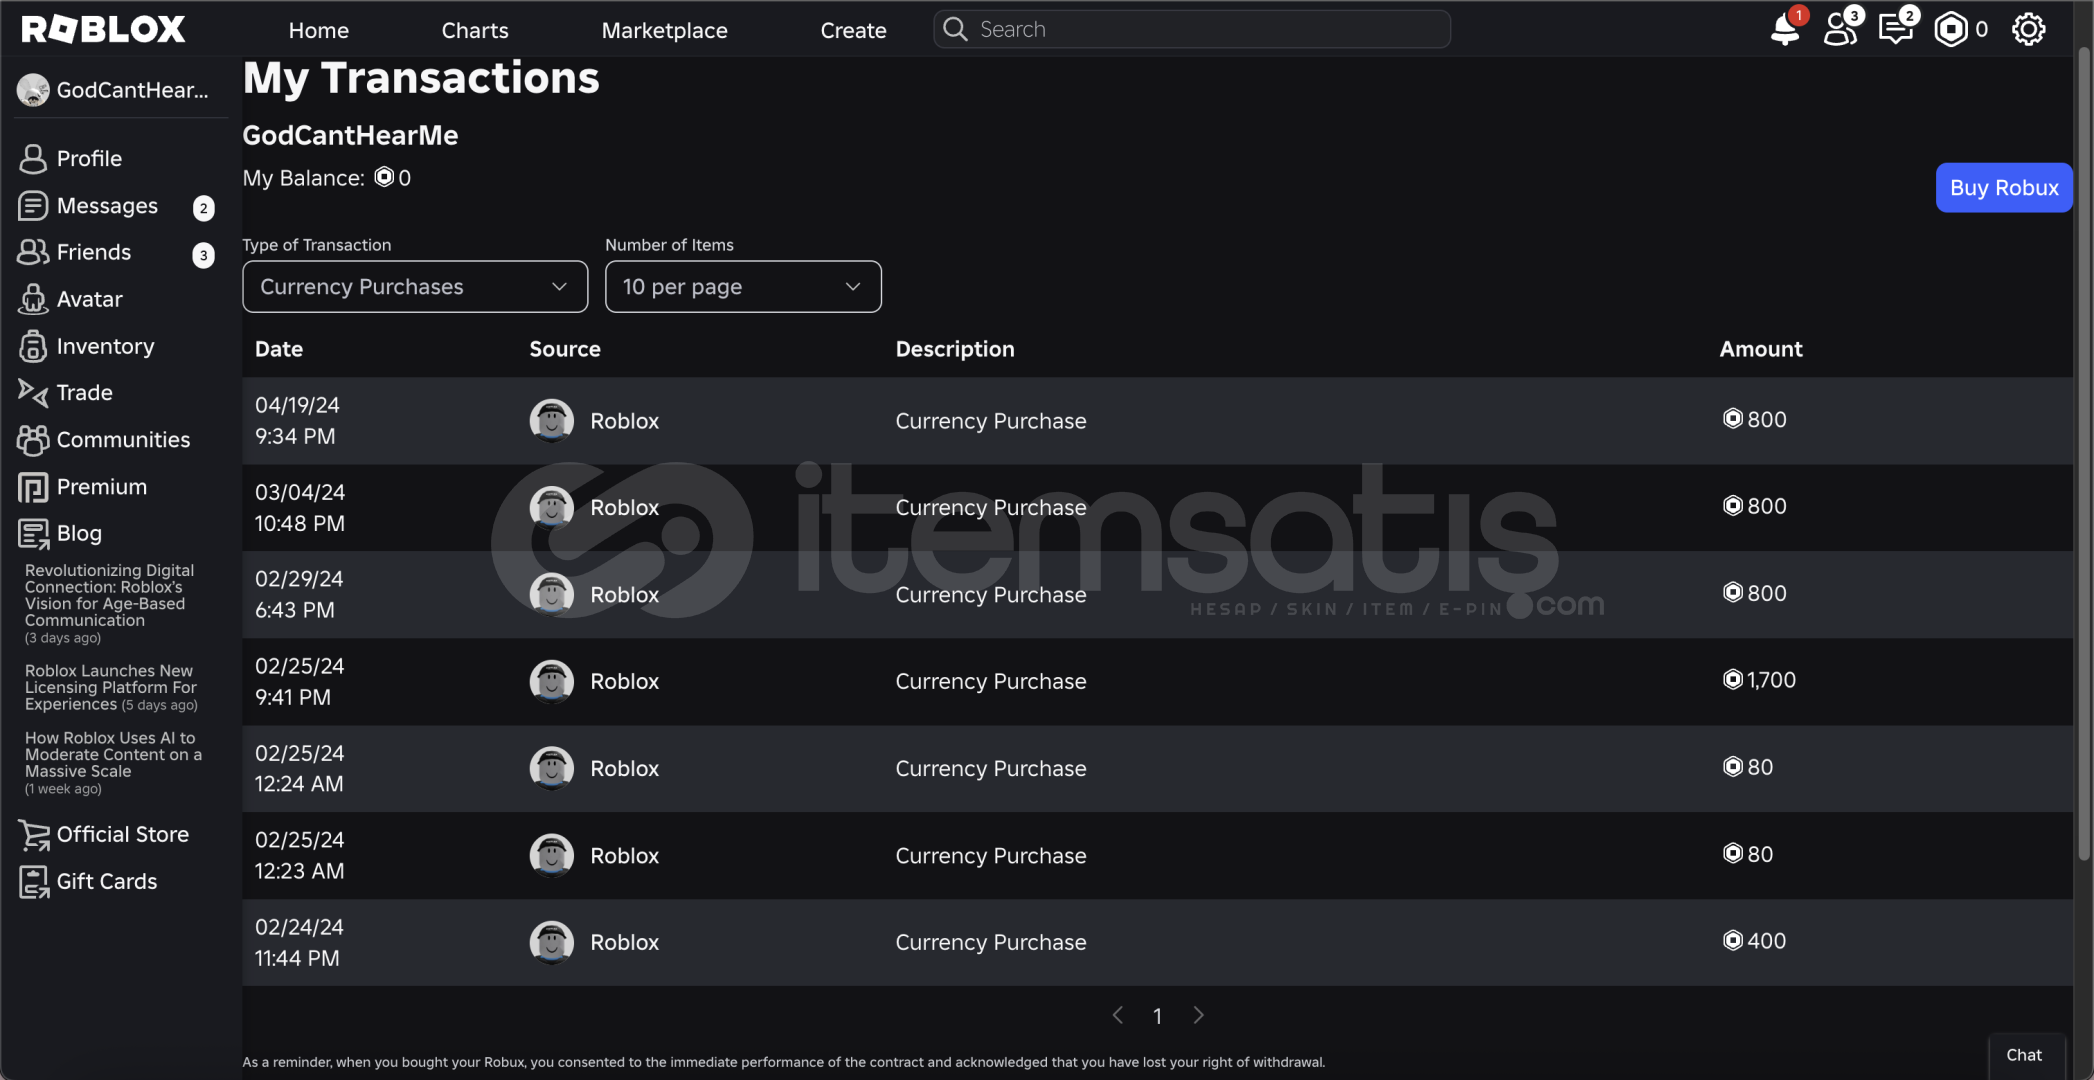This screenshot has width=2094, height=1080.
Task: Click the 02/29/24 6:43 PM date cell
Action: coord(299,594)
